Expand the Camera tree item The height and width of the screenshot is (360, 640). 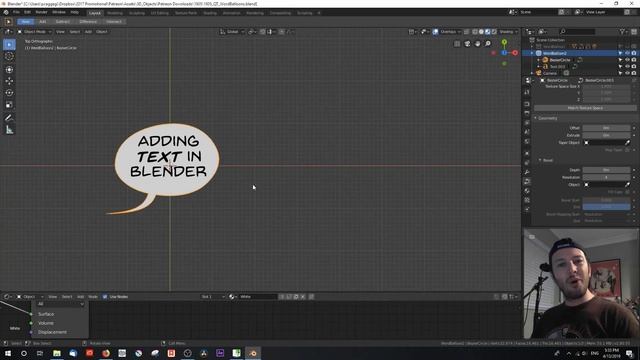[532, 73]
